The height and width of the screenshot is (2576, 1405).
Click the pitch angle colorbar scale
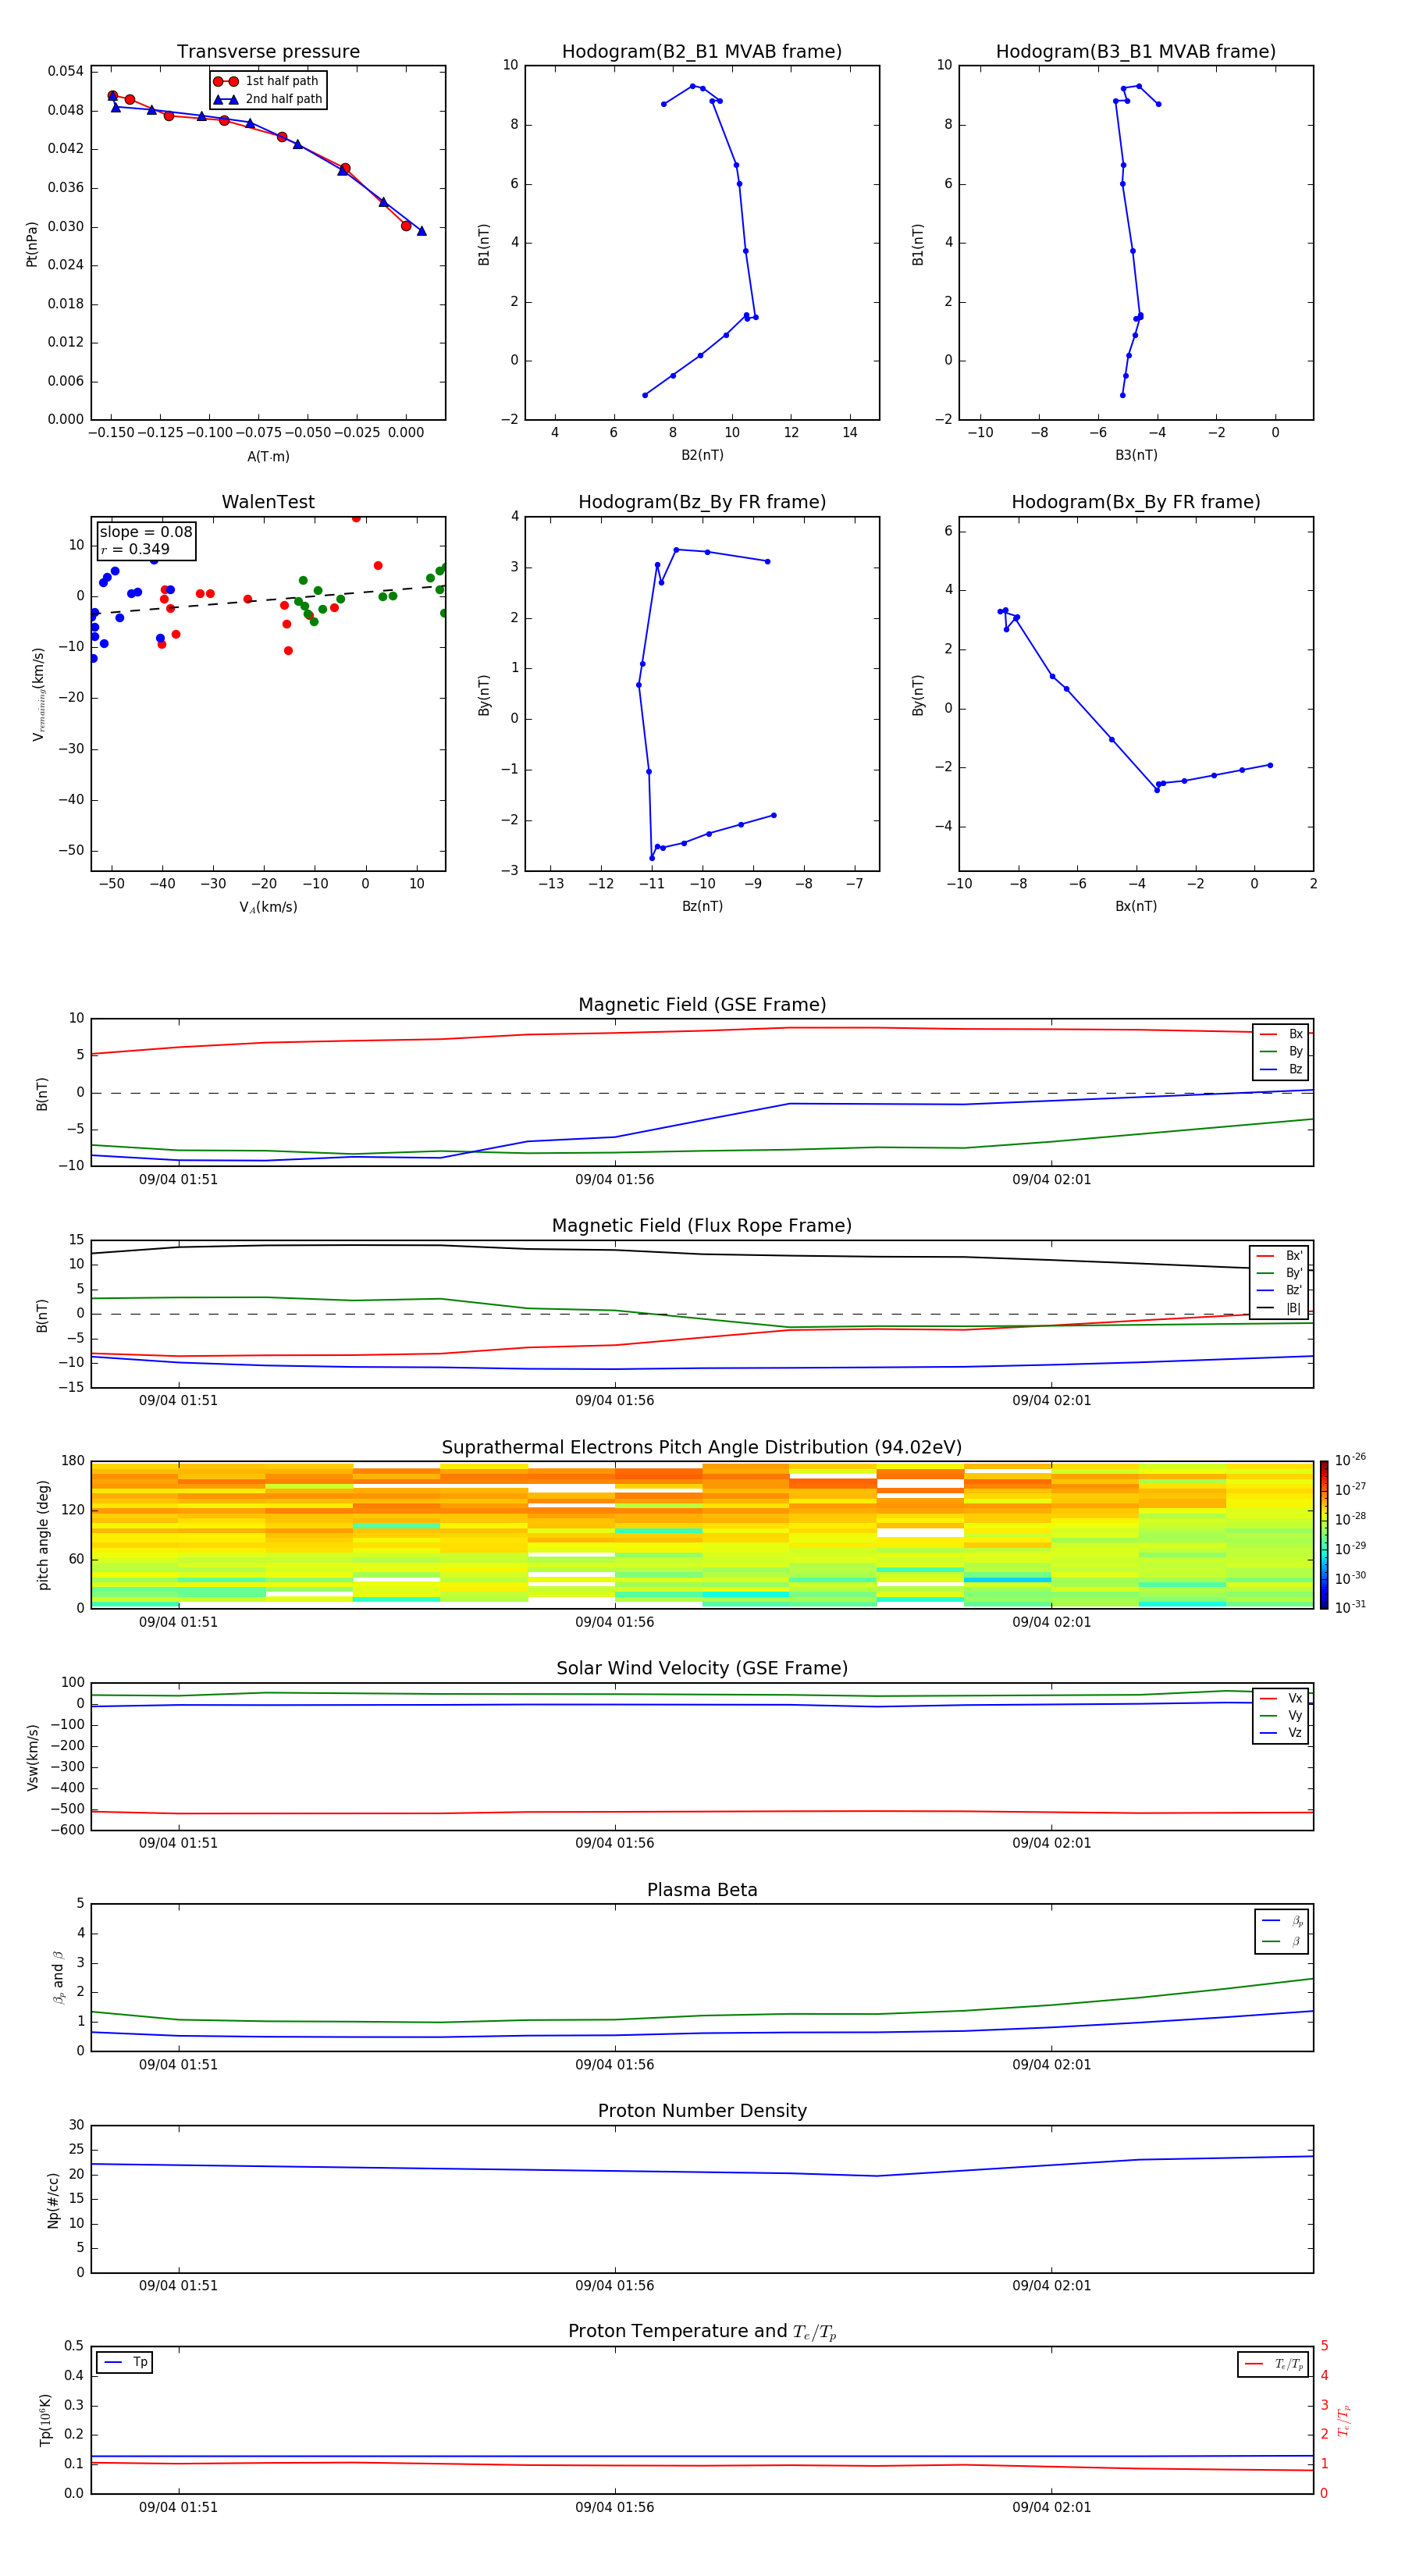[x=1324, y=1535]
